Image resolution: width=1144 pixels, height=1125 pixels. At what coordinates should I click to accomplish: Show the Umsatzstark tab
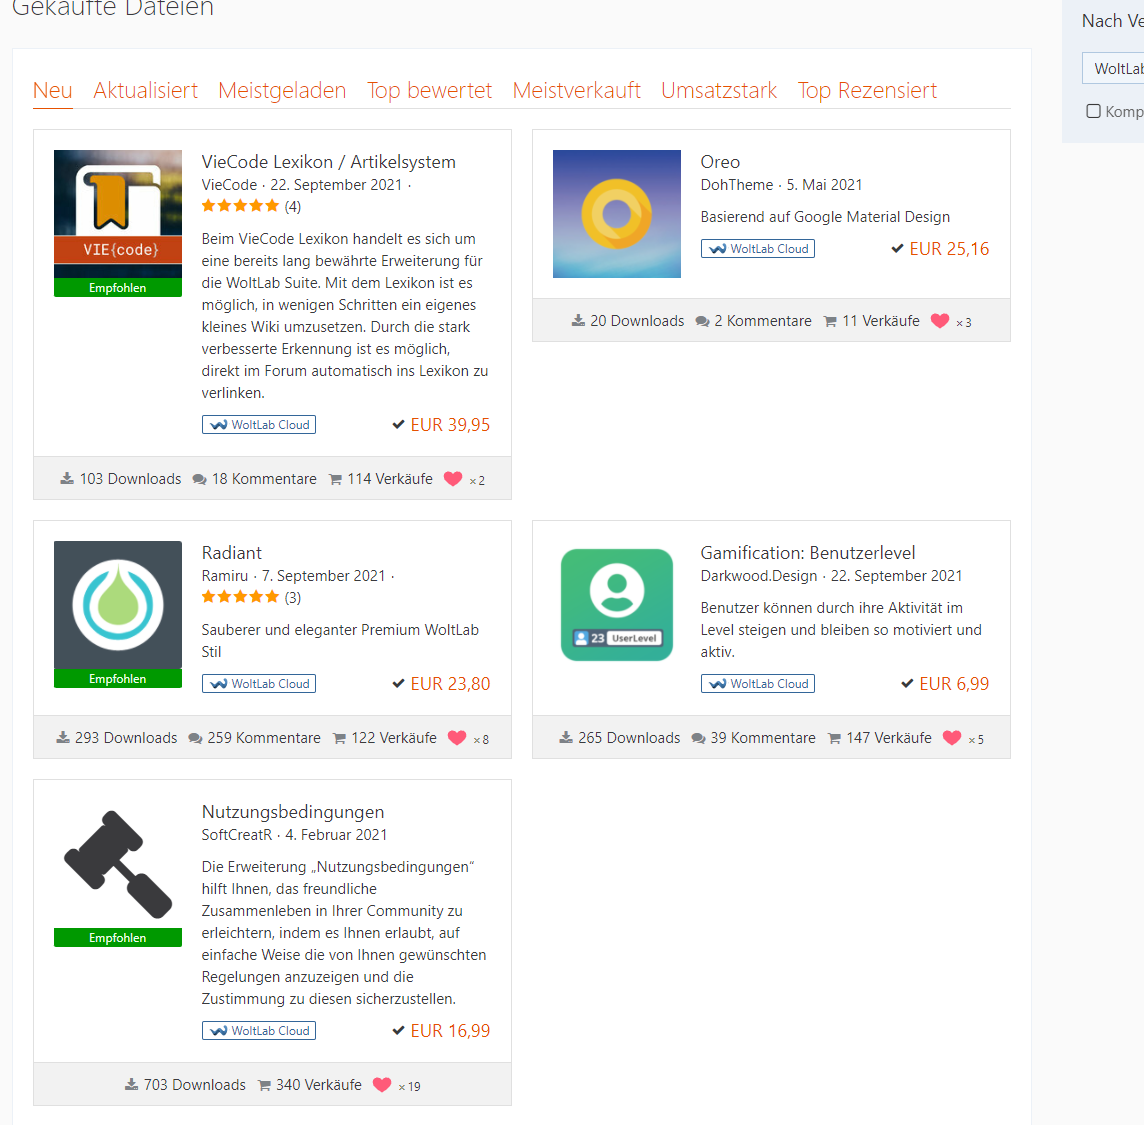tap(719, 90)
